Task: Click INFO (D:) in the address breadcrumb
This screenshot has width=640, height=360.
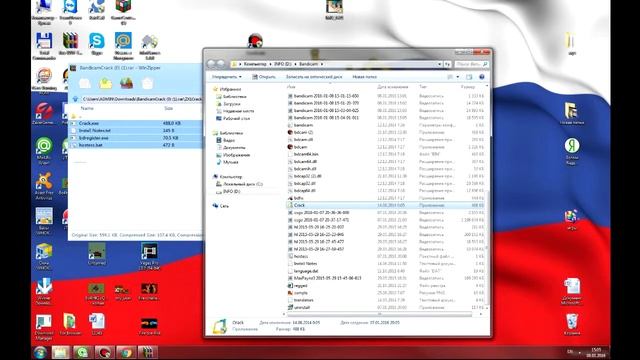Action: click(x=283, y=64)
